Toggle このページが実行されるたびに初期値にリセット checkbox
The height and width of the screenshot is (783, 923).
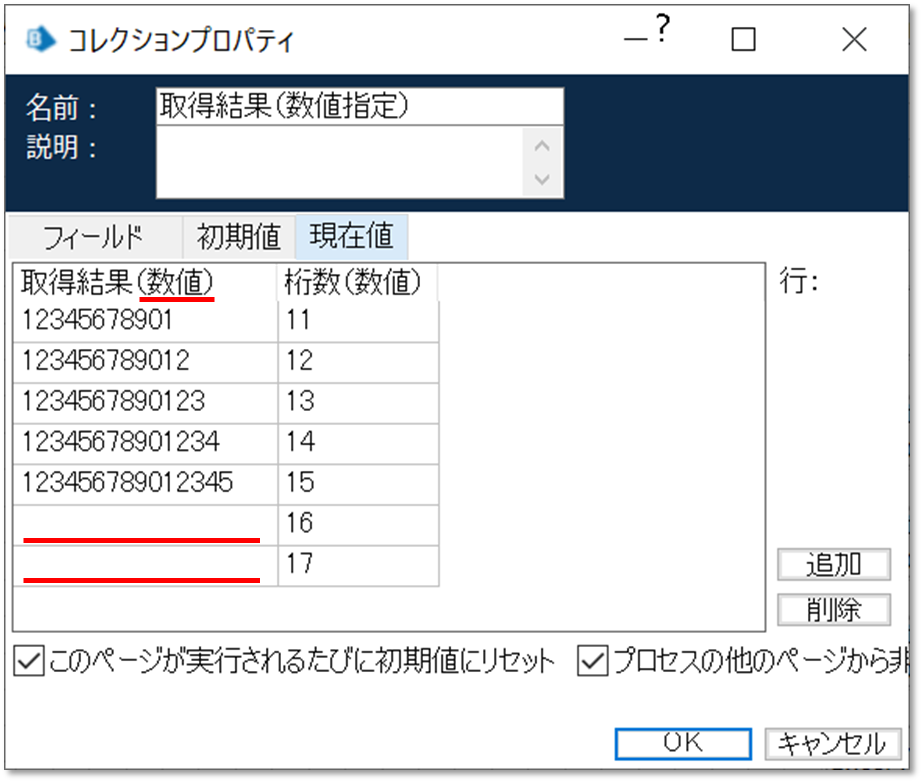click(x=29, y=661)
